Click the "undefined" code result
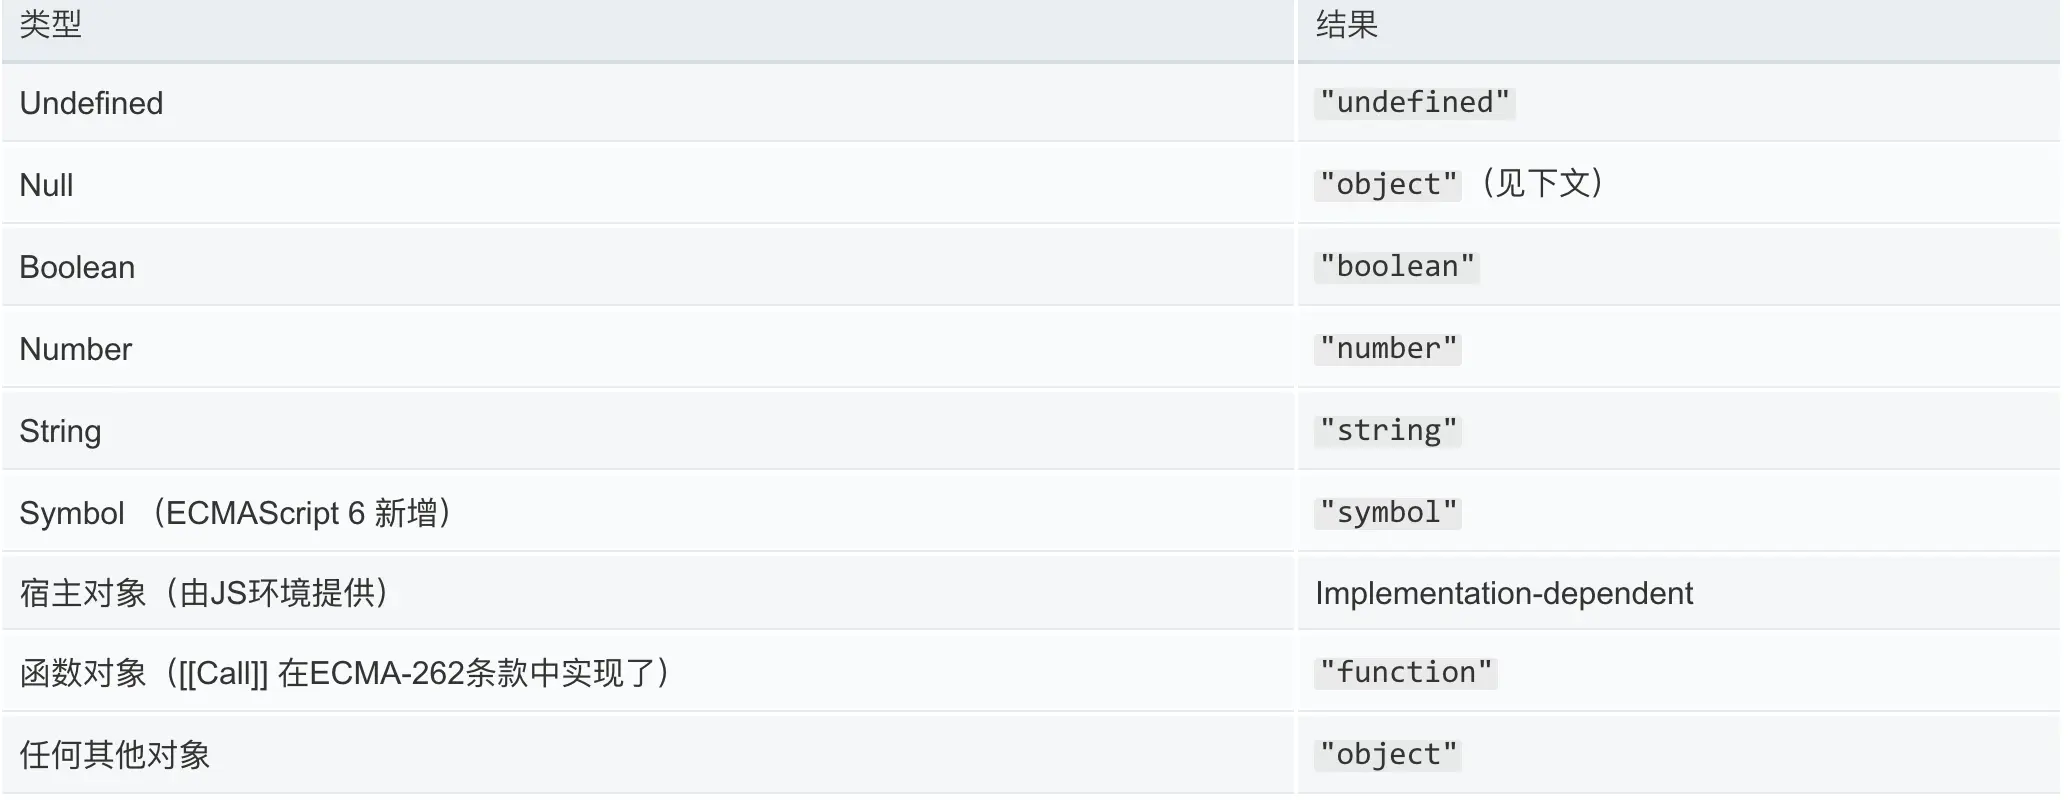Viewport: 2070px width, 800px height. click(1414, 102)
